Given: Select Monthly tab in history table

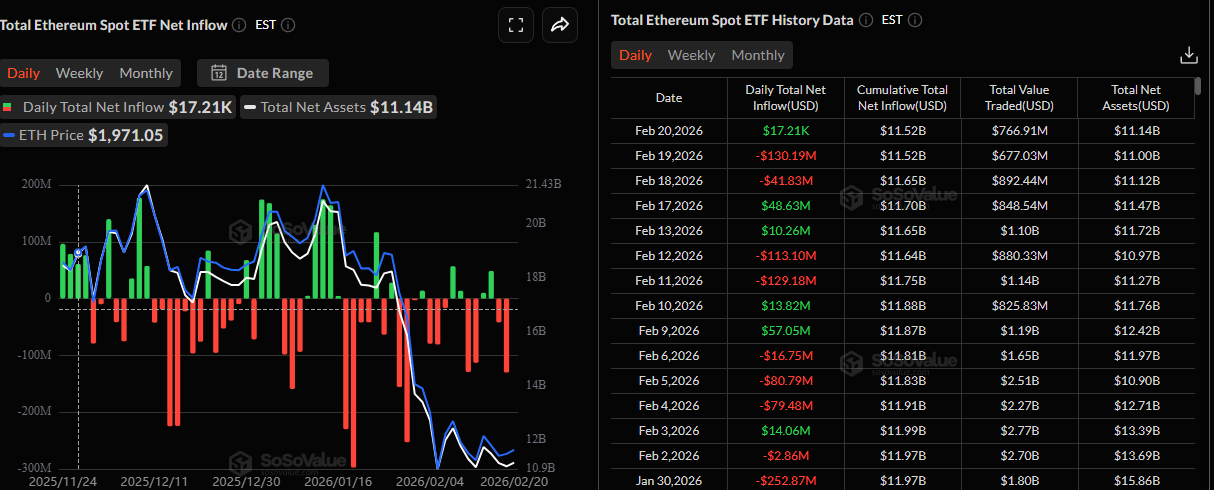Looking at the screenshot, I should pos(757,55).
